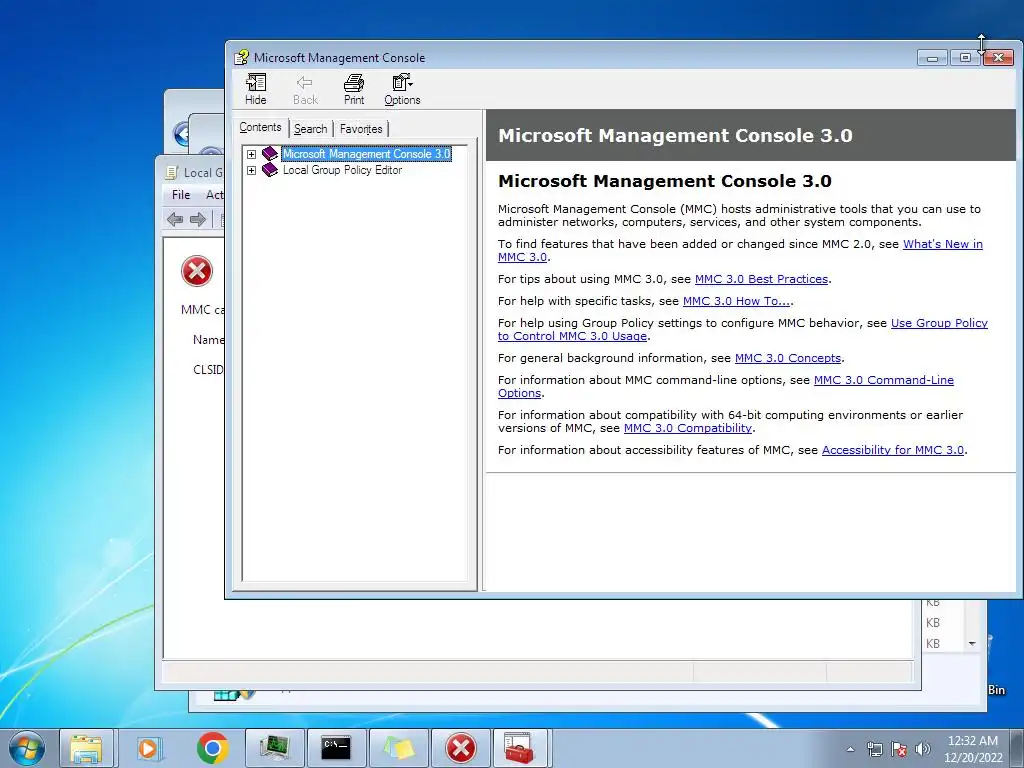This screenshot has width=1024, height=768.
Task: Minimize the Microsoft Management Console help window
Action: 933,58
